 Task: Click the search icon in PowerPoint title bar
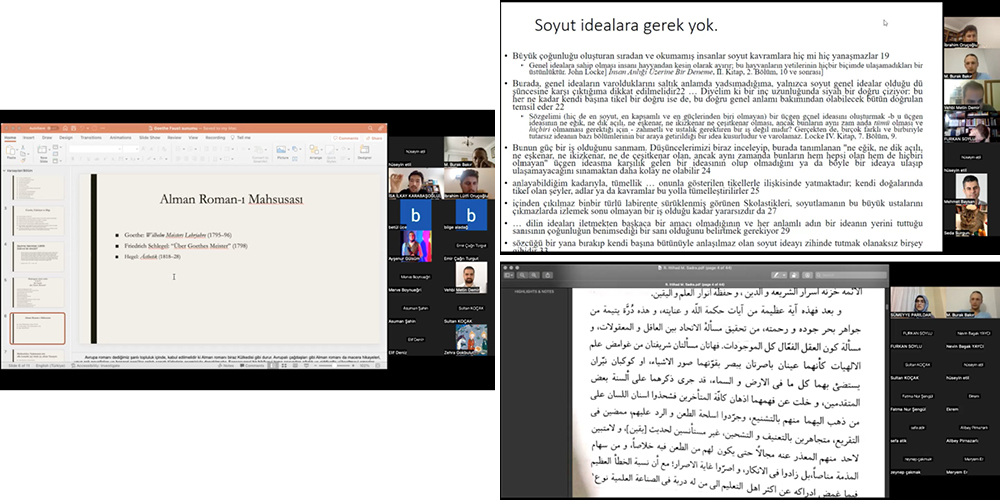tap(370, 128)
